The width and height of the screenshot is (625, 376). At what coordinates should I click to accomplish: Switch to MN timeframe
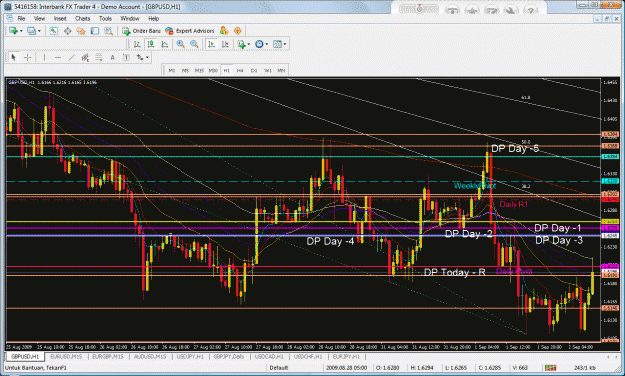(281, 71)
